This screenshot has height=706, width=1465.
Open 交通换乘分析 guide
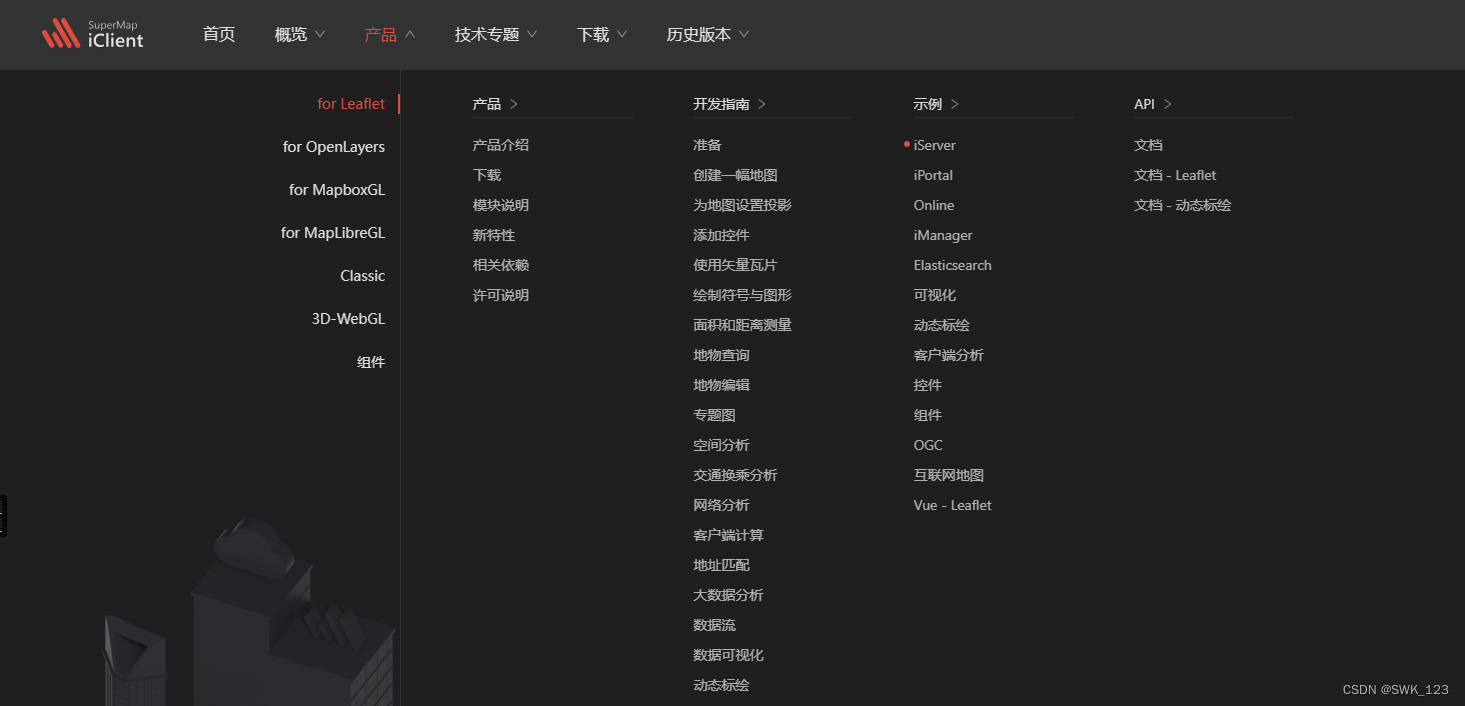tap(735, 475)
